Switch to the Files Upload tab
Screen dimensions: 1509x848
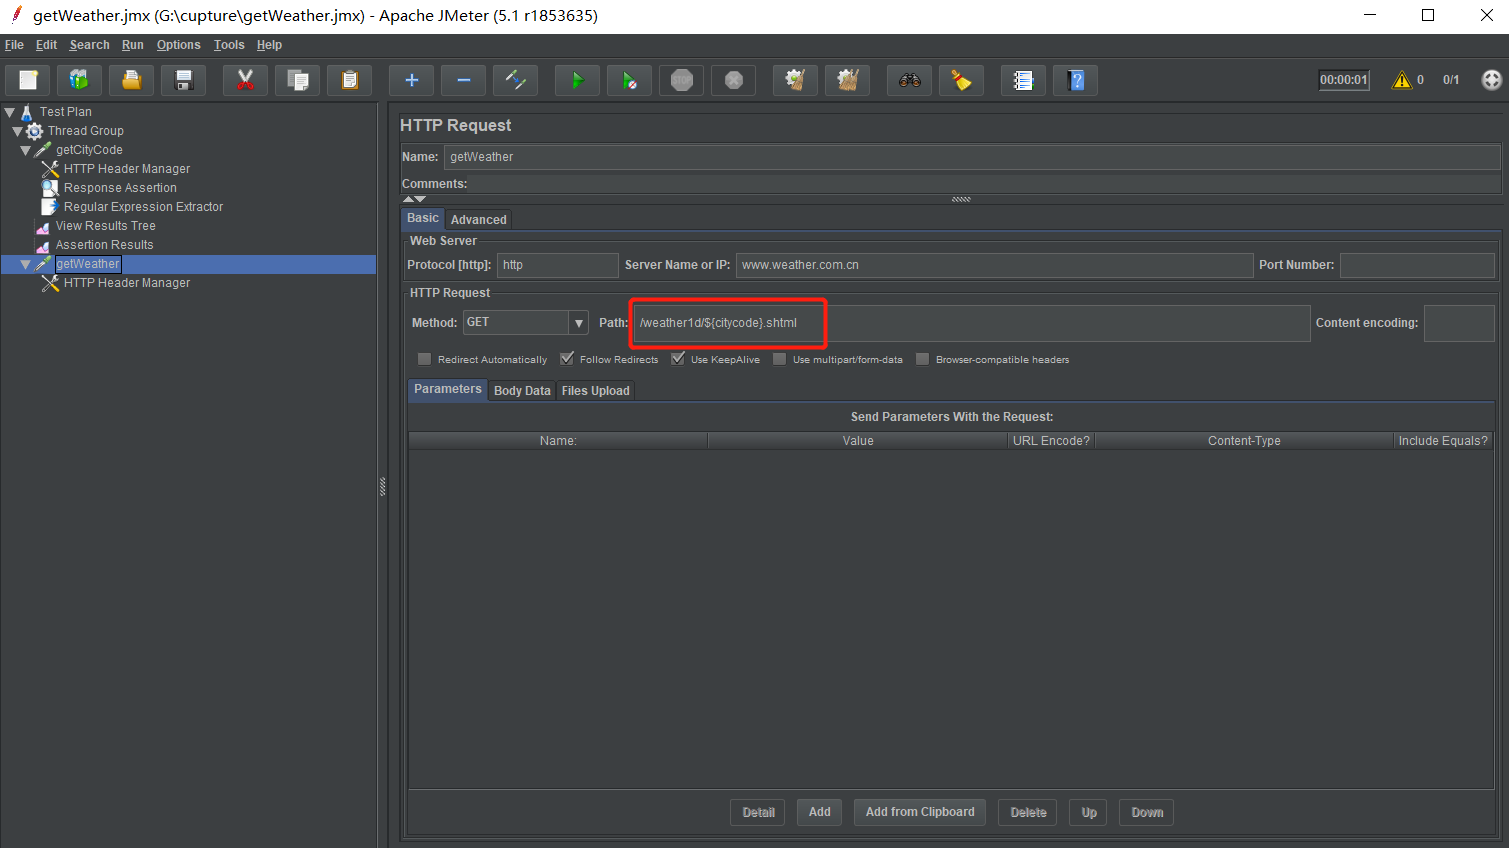coord(596,391)
